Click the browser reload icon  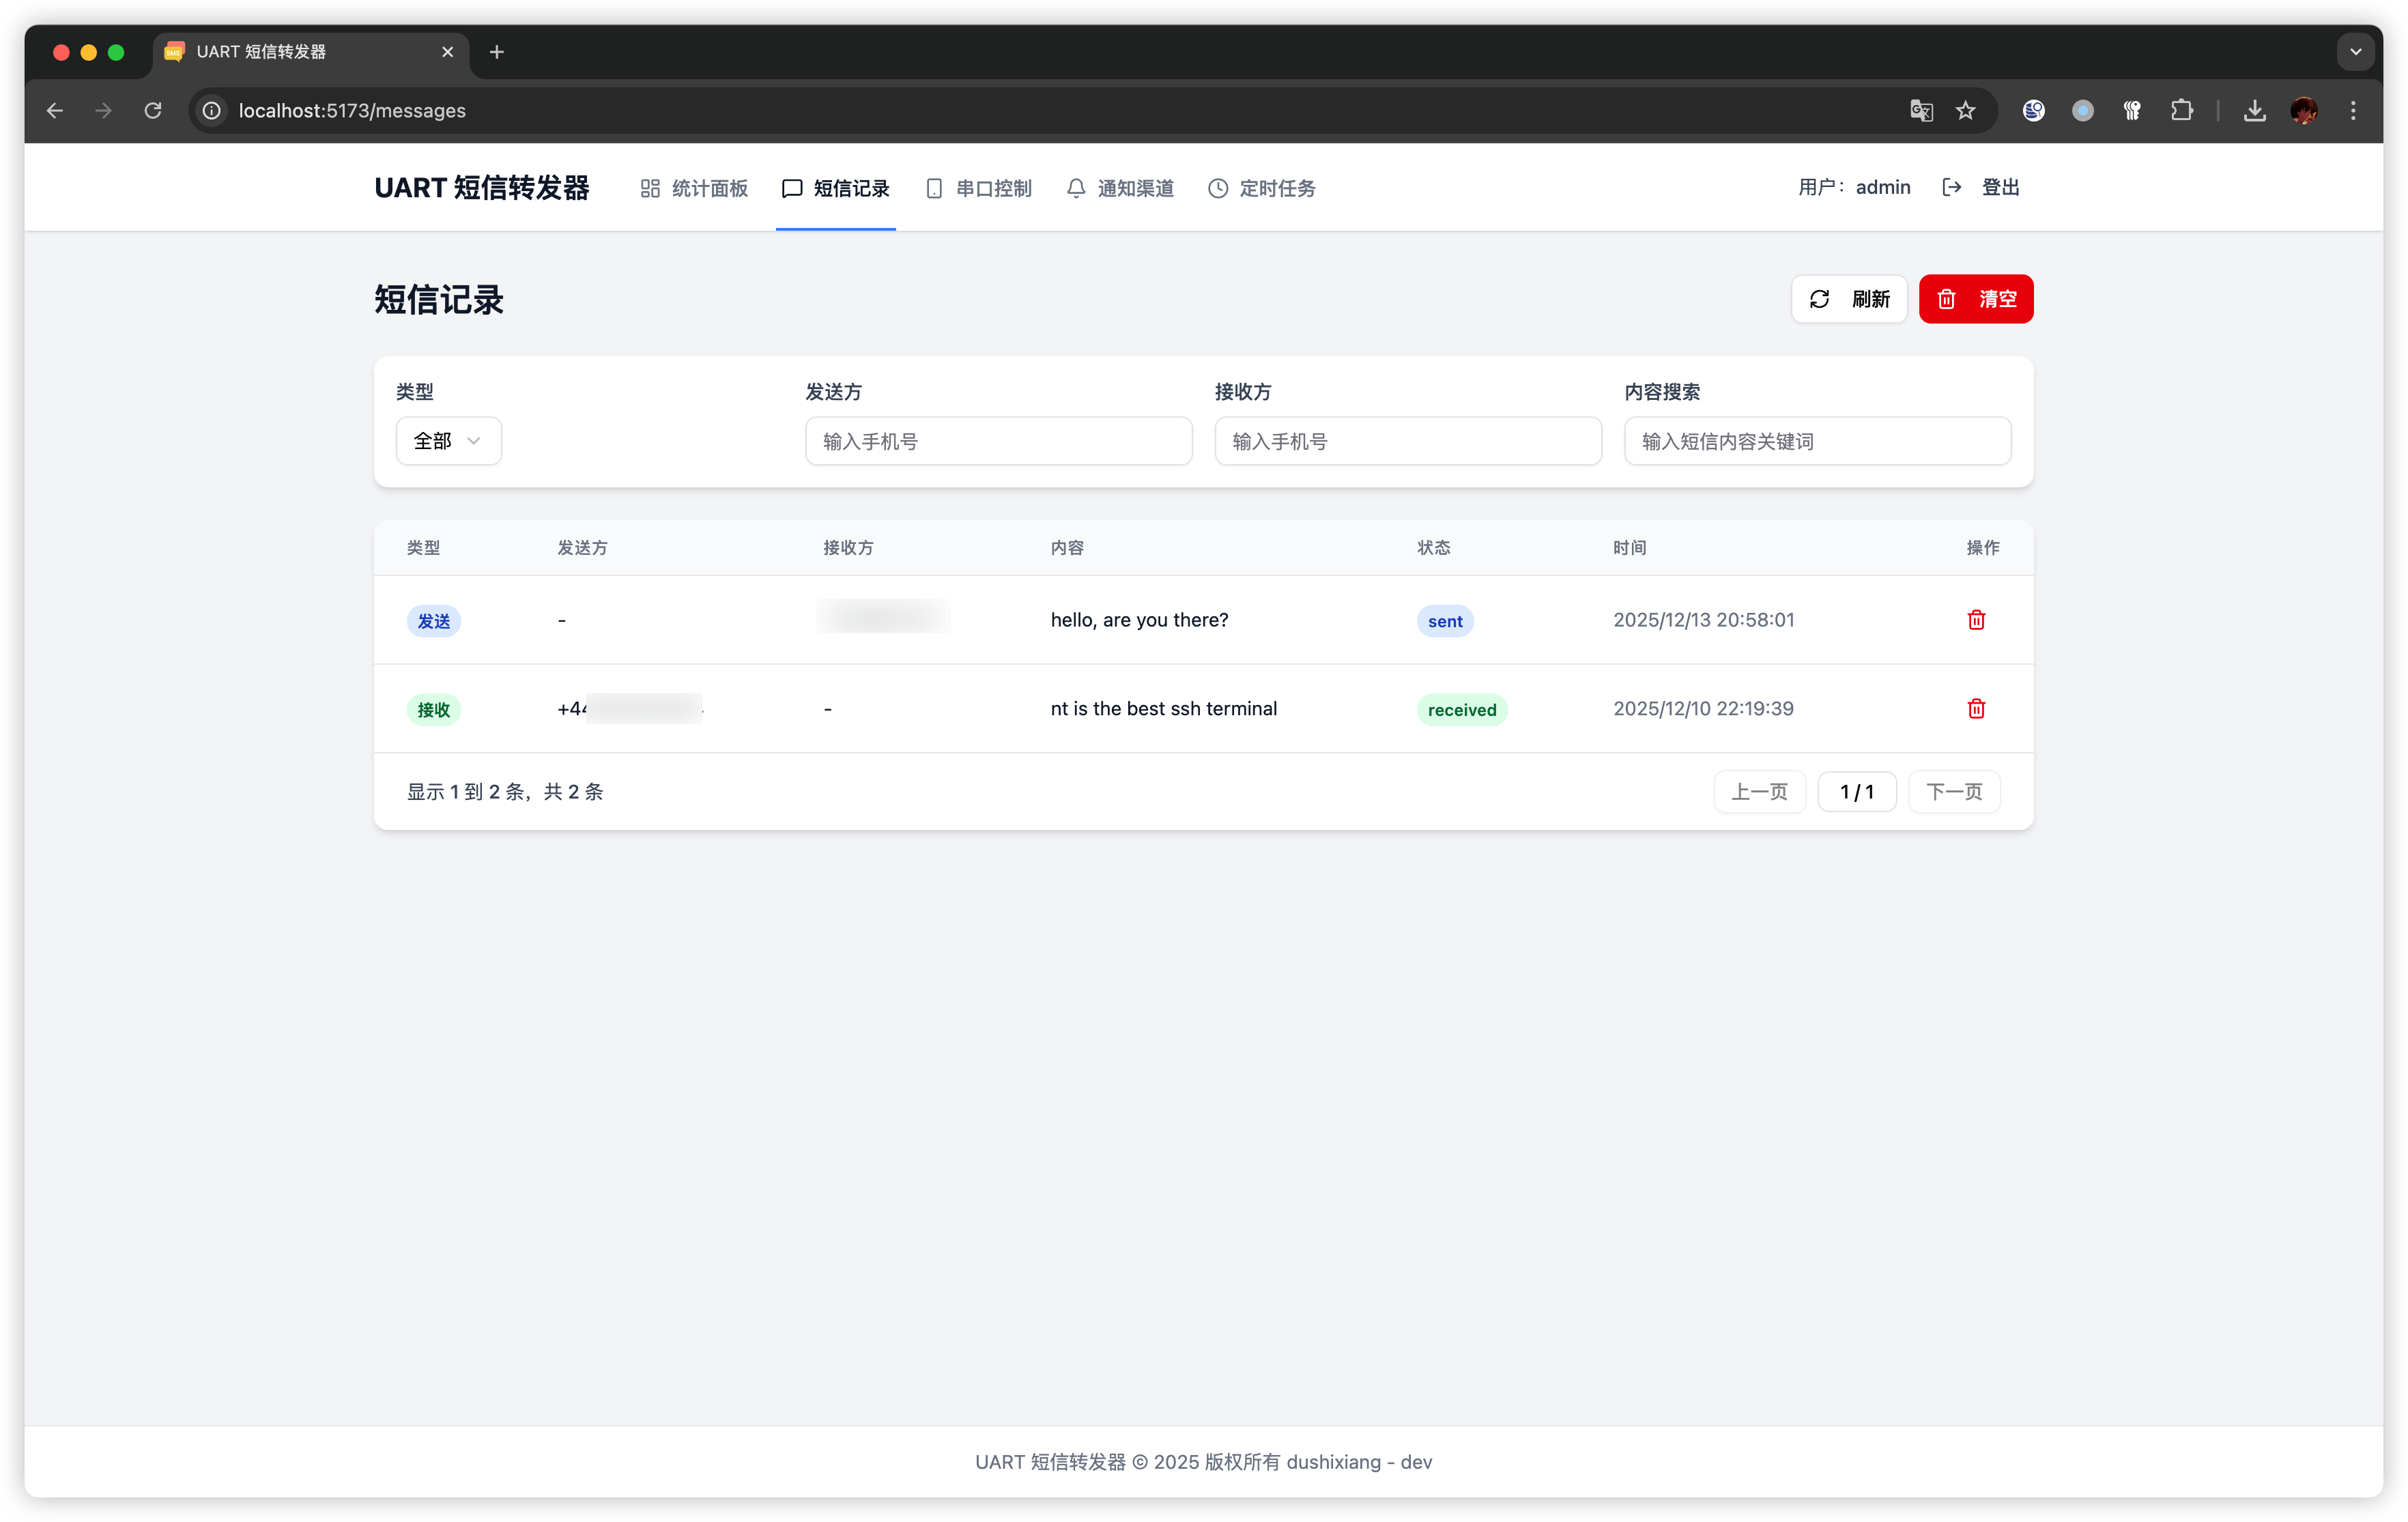point(153,111)
